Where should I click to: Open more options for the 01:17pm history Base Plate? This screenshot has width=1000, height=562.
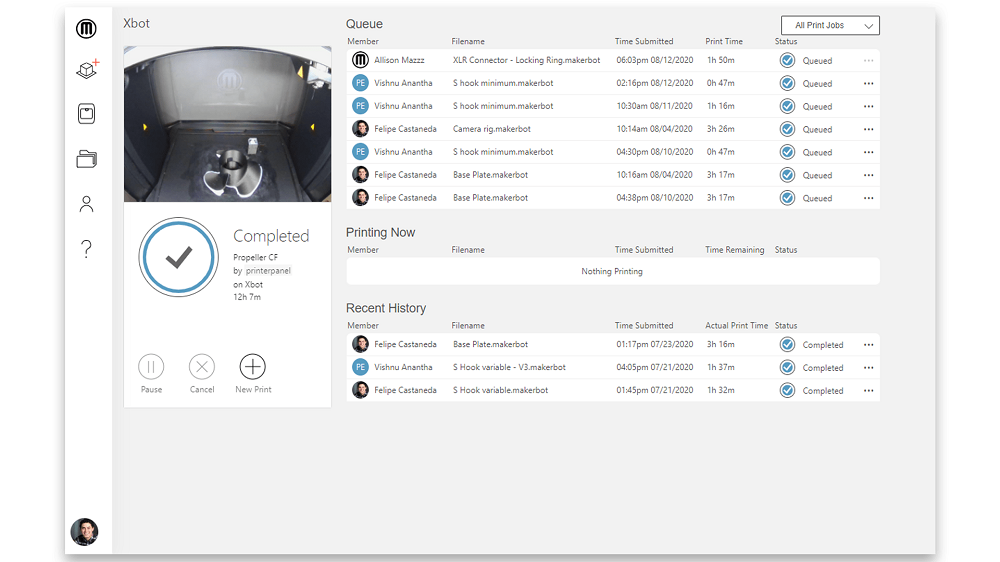pyautogui.click(x=869, y=345)
